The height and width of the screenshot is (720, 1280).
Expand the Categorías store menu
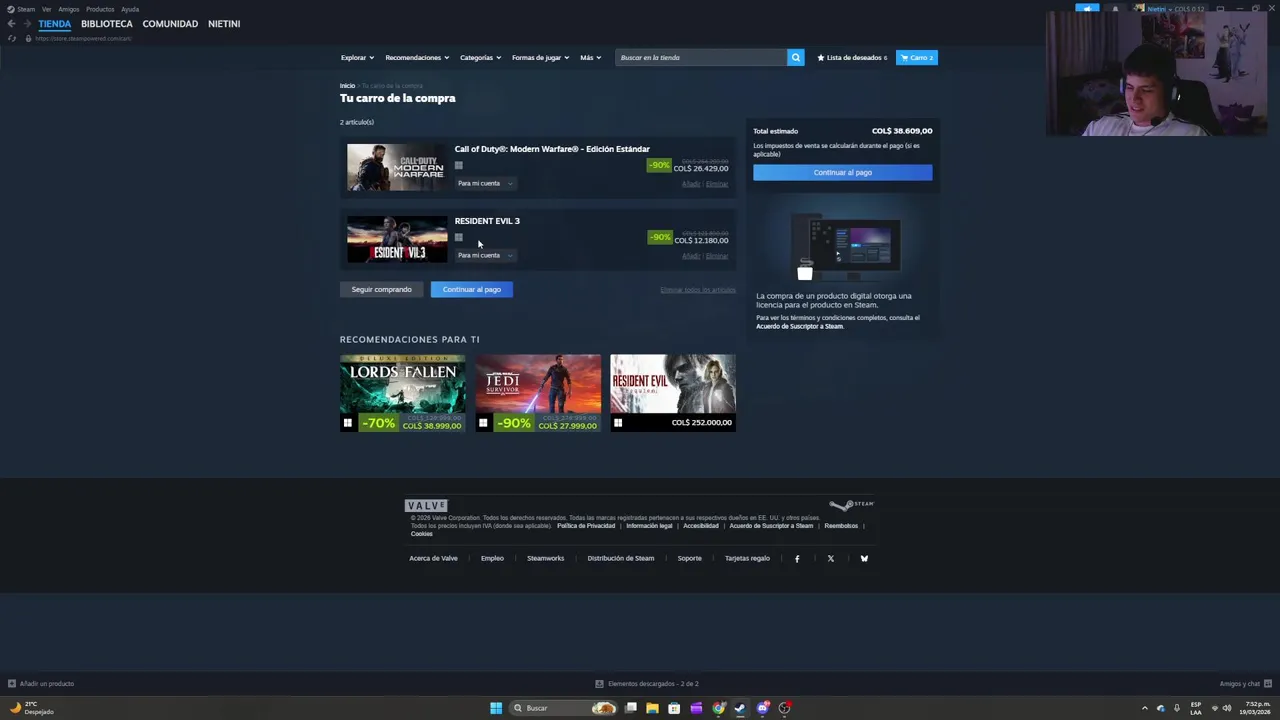[480, 58]
